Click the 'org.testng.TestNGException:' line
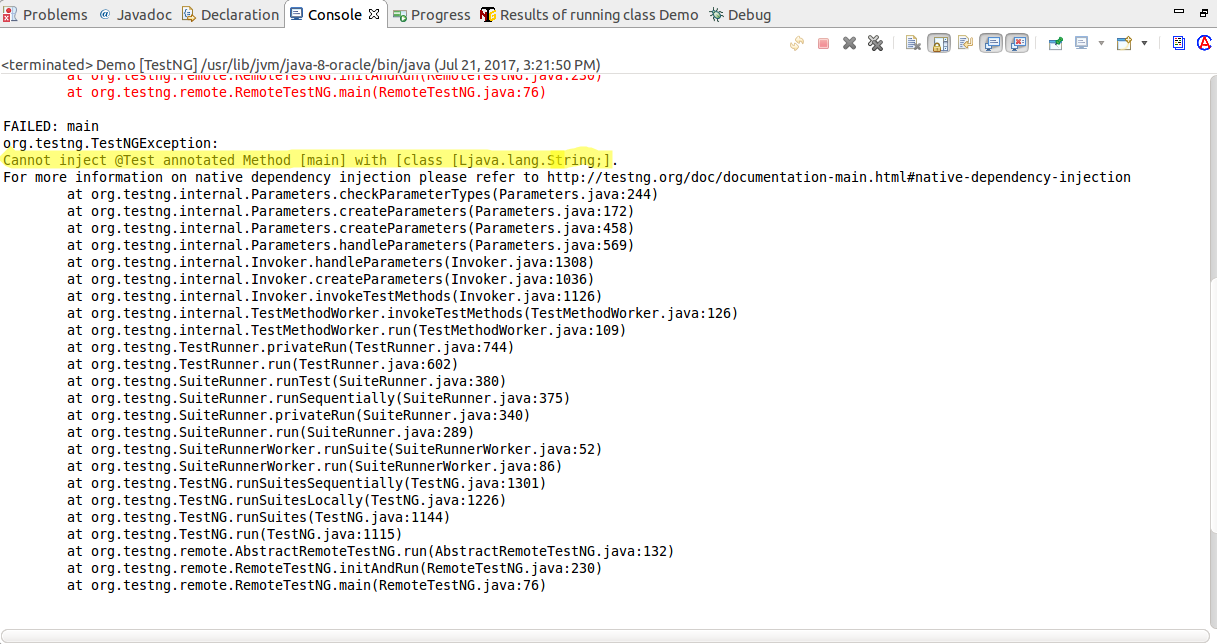Image resolution: width=1217 pixels, height=644 pixels. (x=111, y=143)
